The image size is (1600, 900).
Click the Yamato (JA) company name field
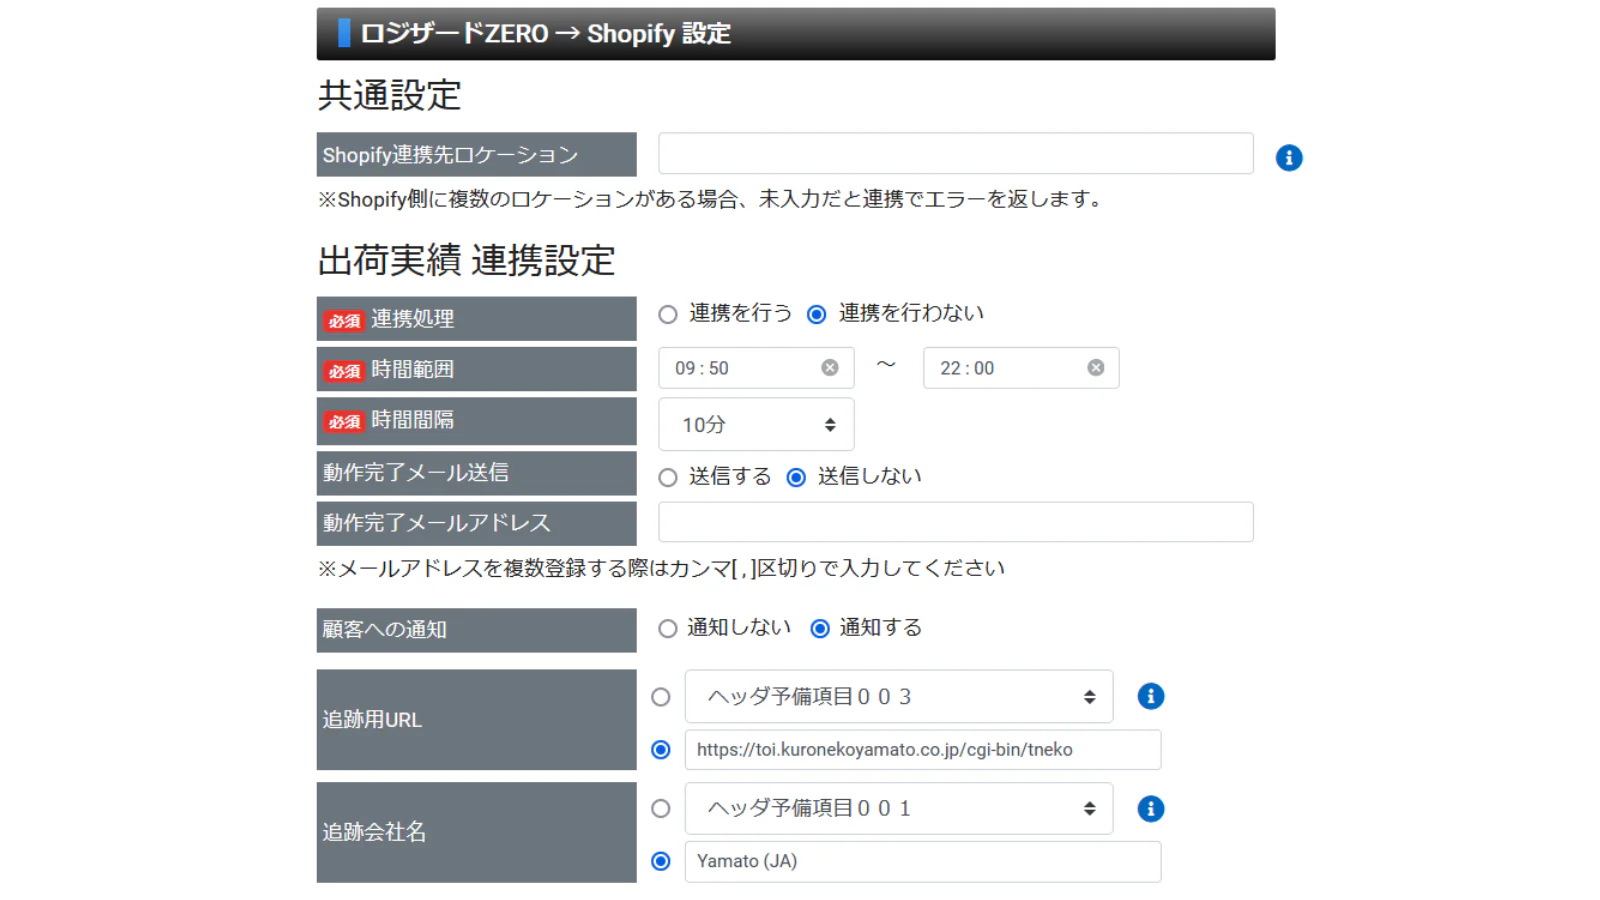click(x=923, y=861)
